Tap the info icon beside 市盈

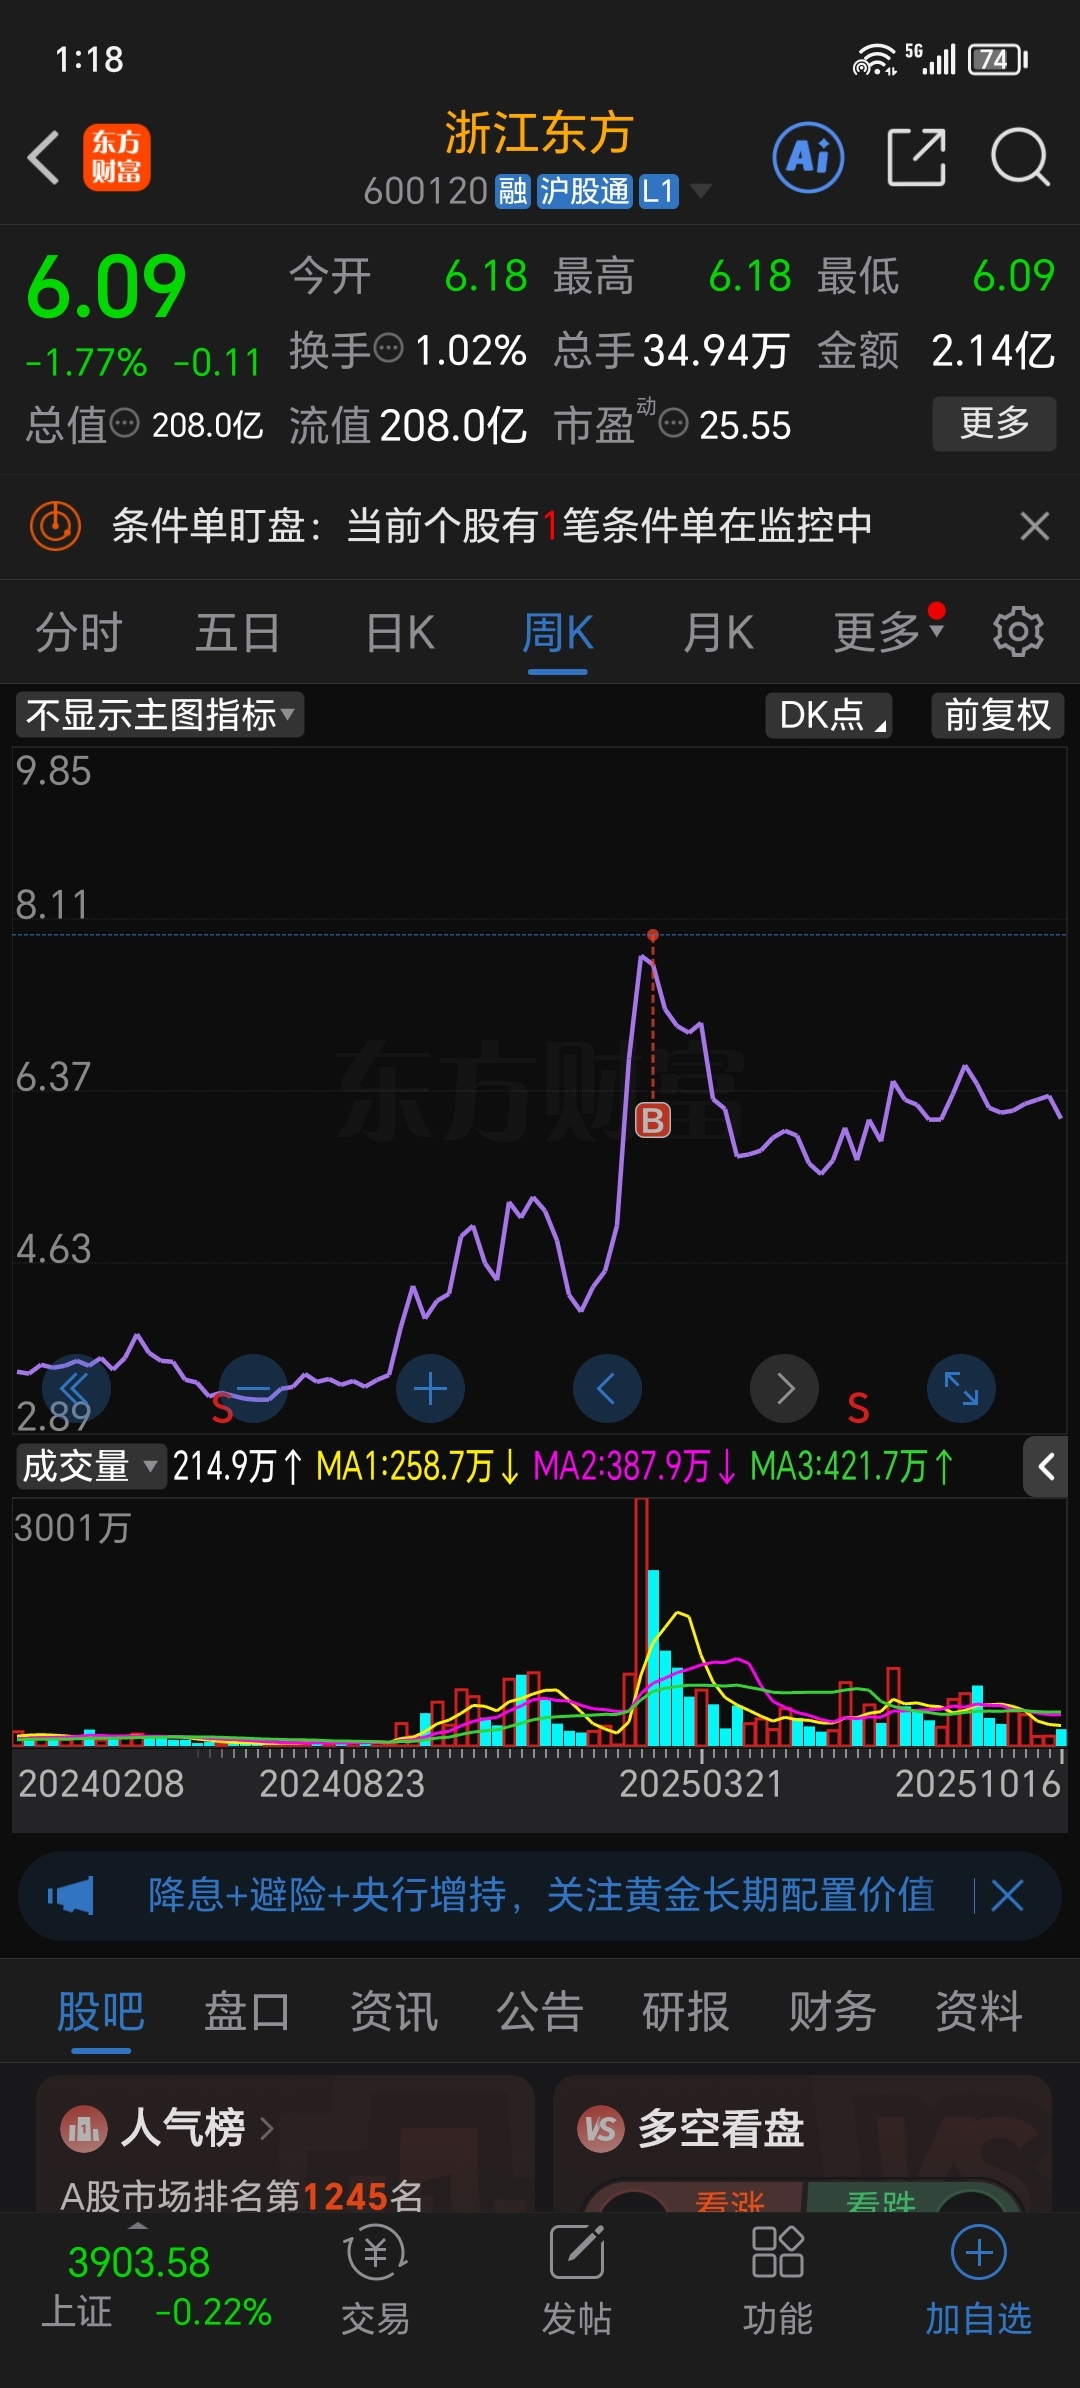coord(674,423)
